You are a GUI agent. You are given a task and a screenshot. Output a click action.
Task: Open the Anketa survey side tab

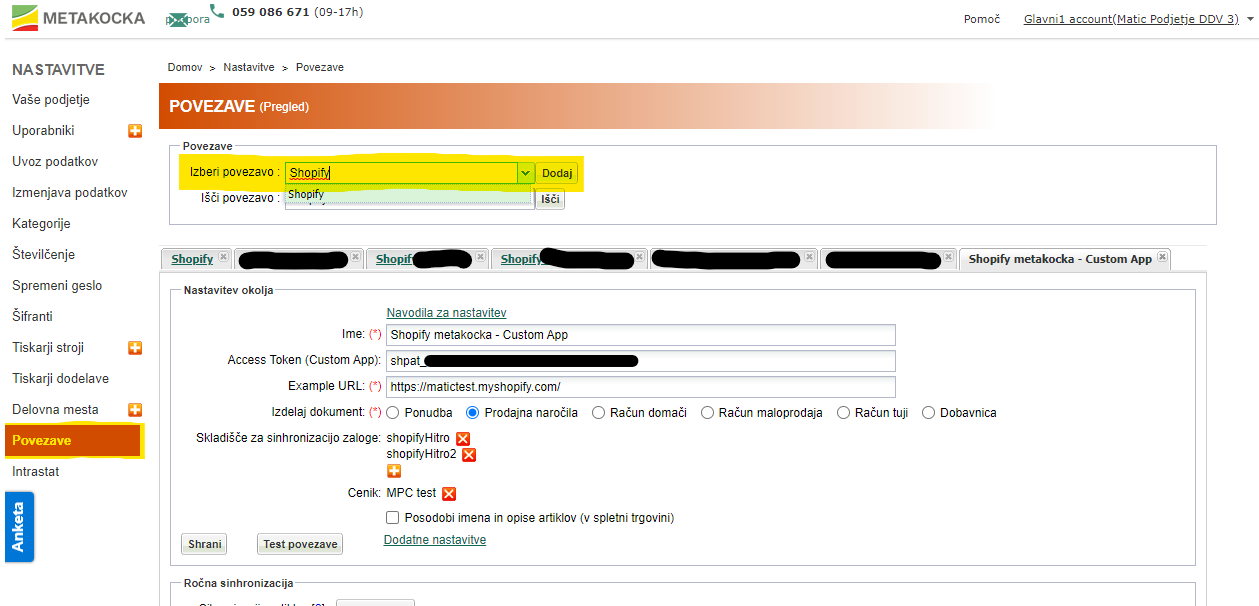(19, 527)
